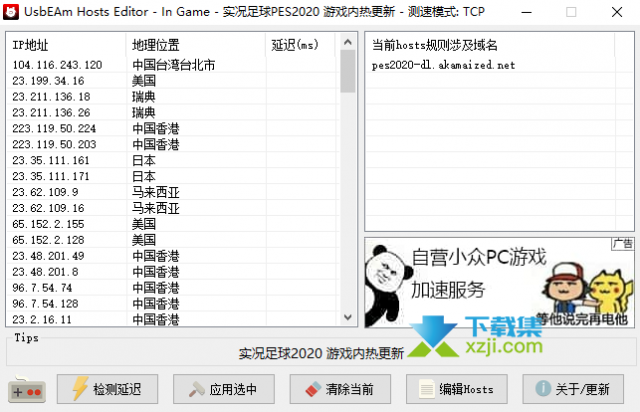The height and width of the screenshot is (412, 640).
Task: Click the IP list vertical scrollbar thumb
Action: tap(348, 71)
